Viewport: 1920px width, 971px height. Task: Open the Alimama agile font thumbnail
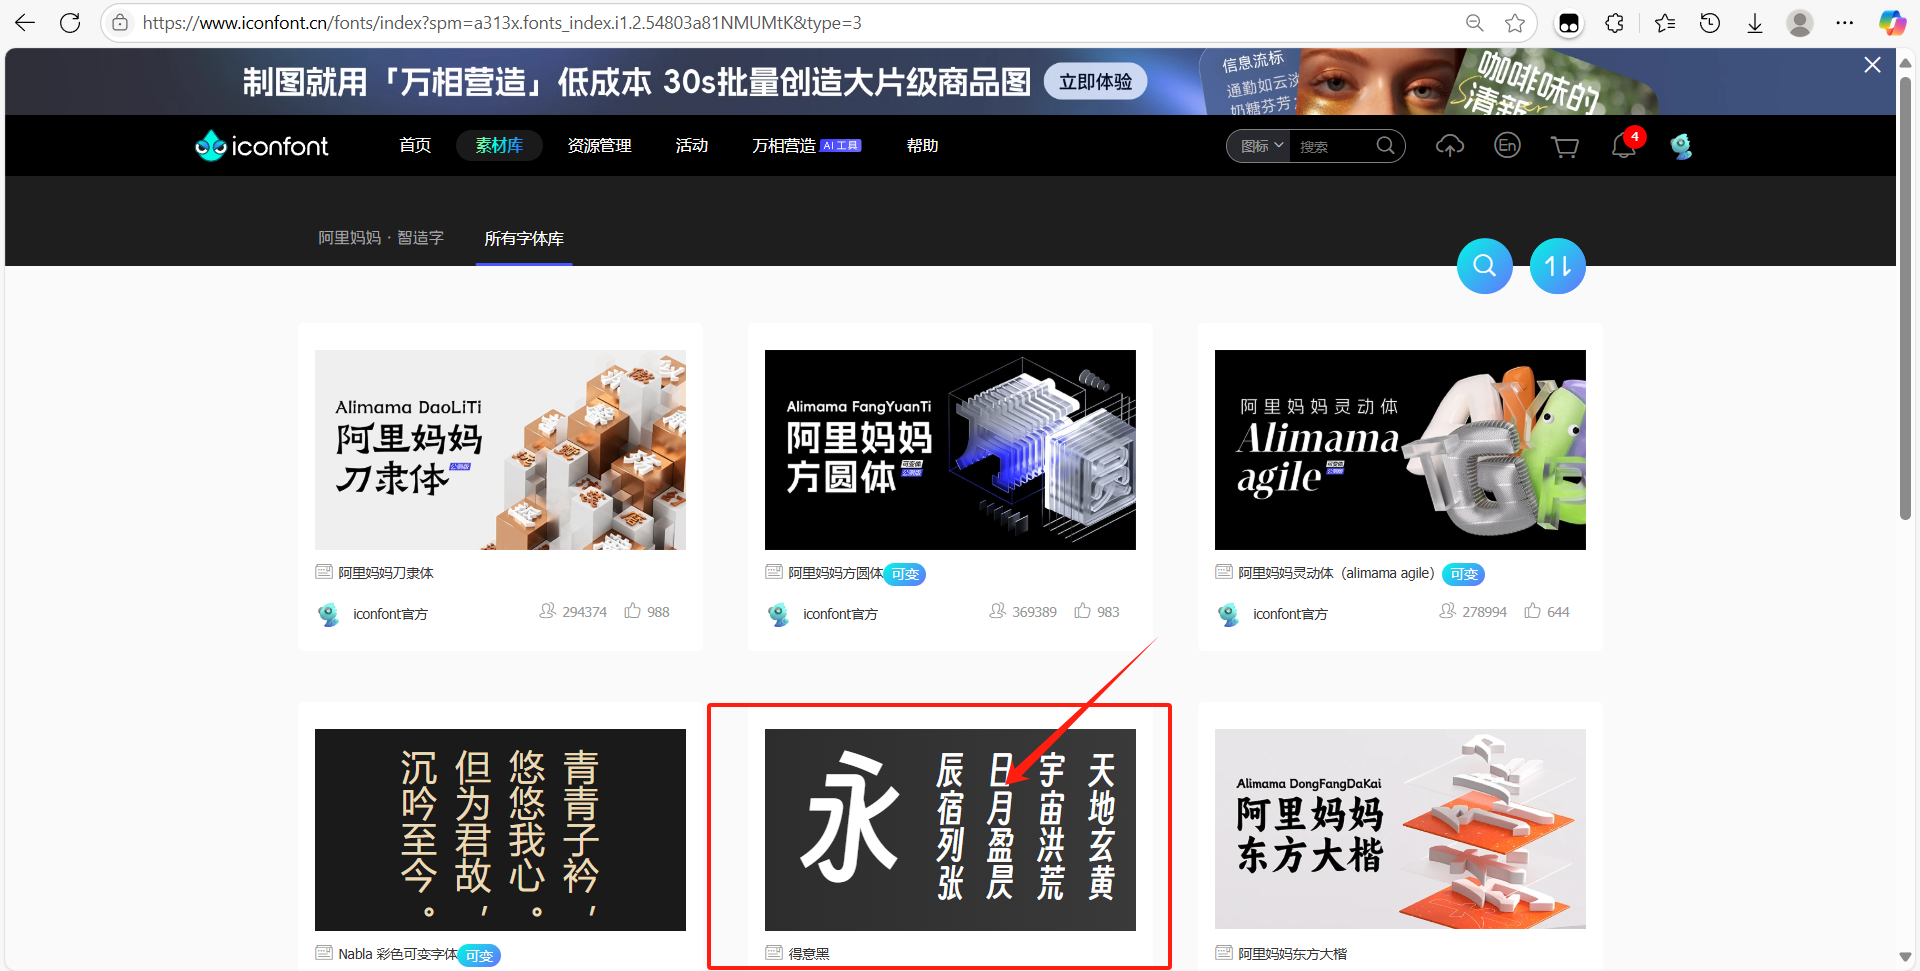[x=1400, y=450]
